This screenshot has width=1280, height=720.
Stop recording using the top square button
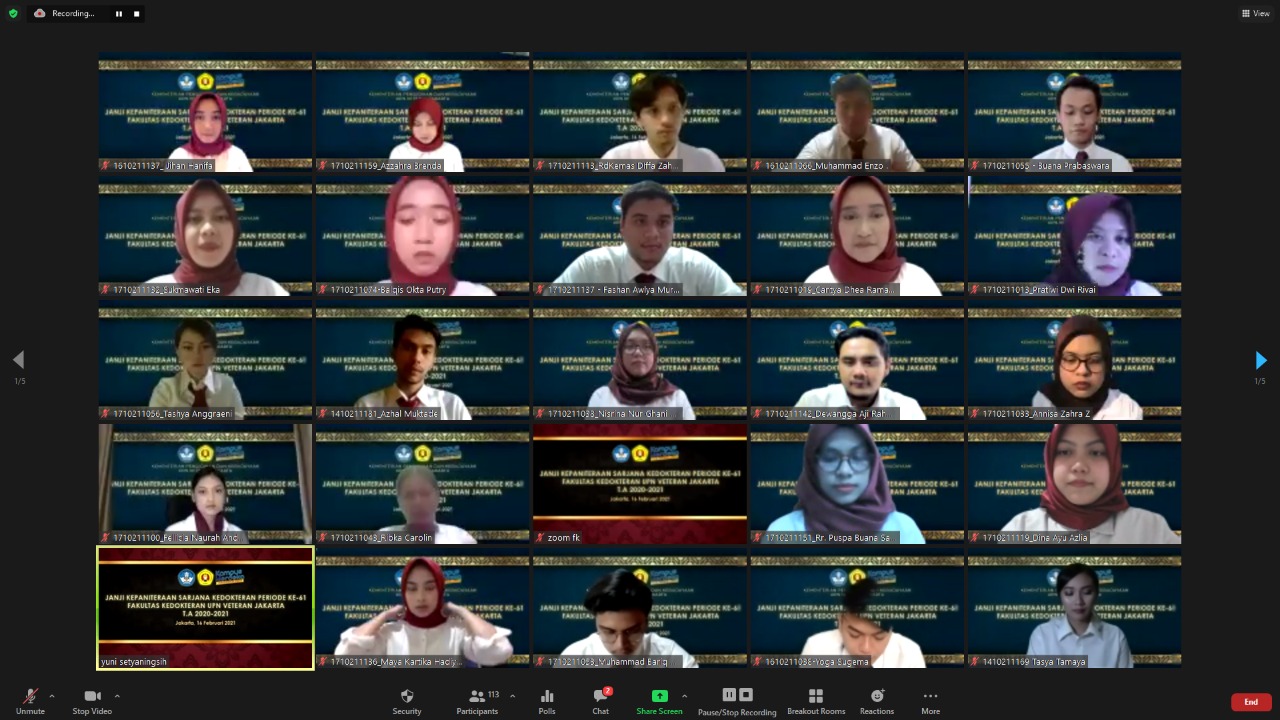(x=137, y=14)
